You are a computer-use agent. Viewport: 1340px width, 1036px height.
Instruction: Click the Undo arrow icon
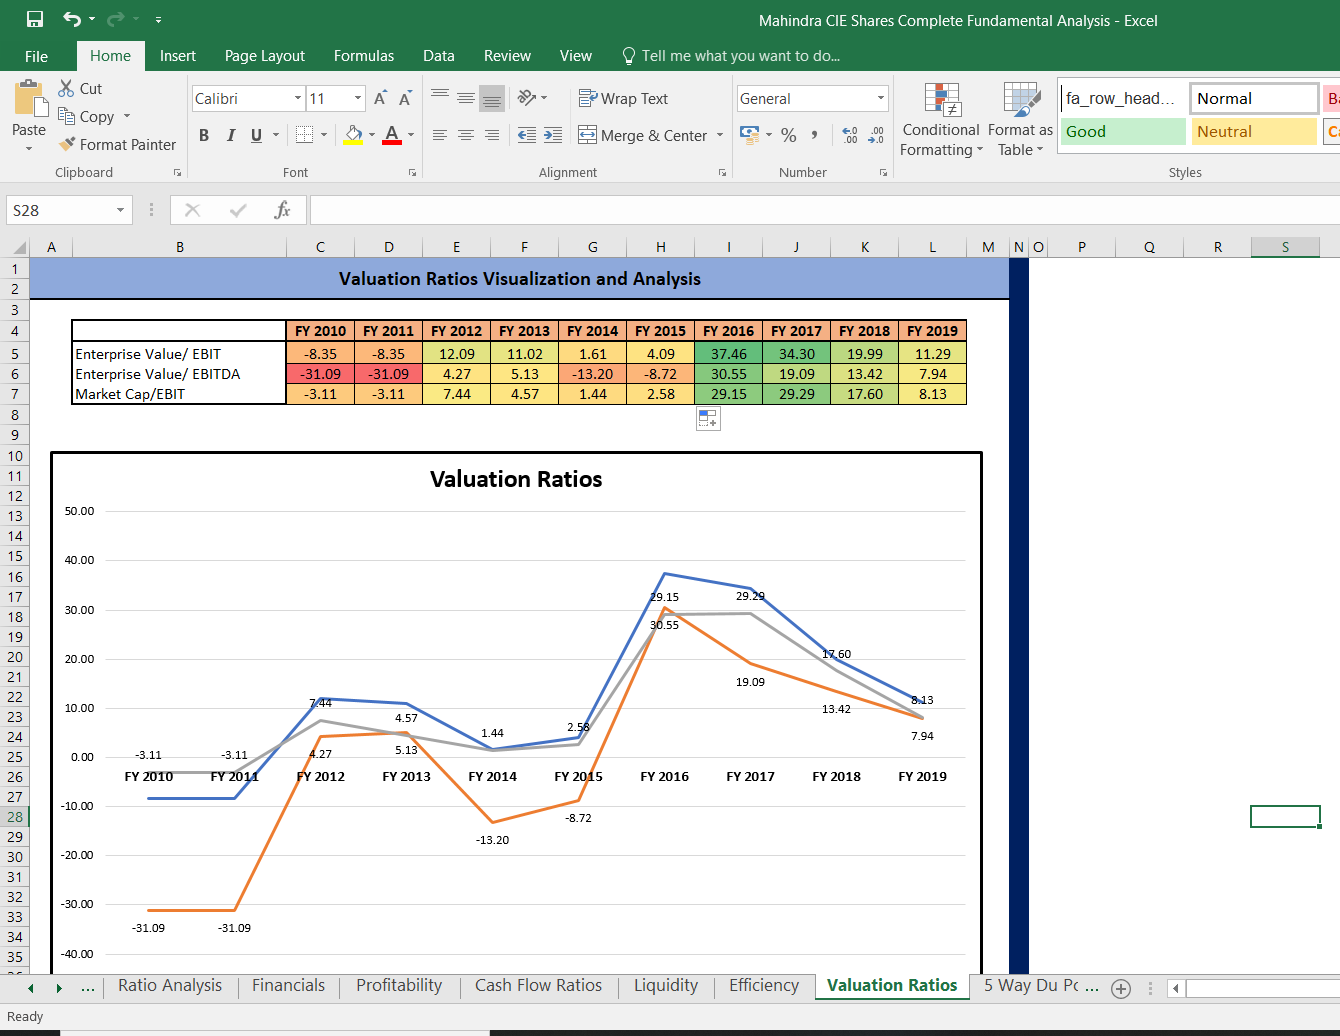point(72,19)
